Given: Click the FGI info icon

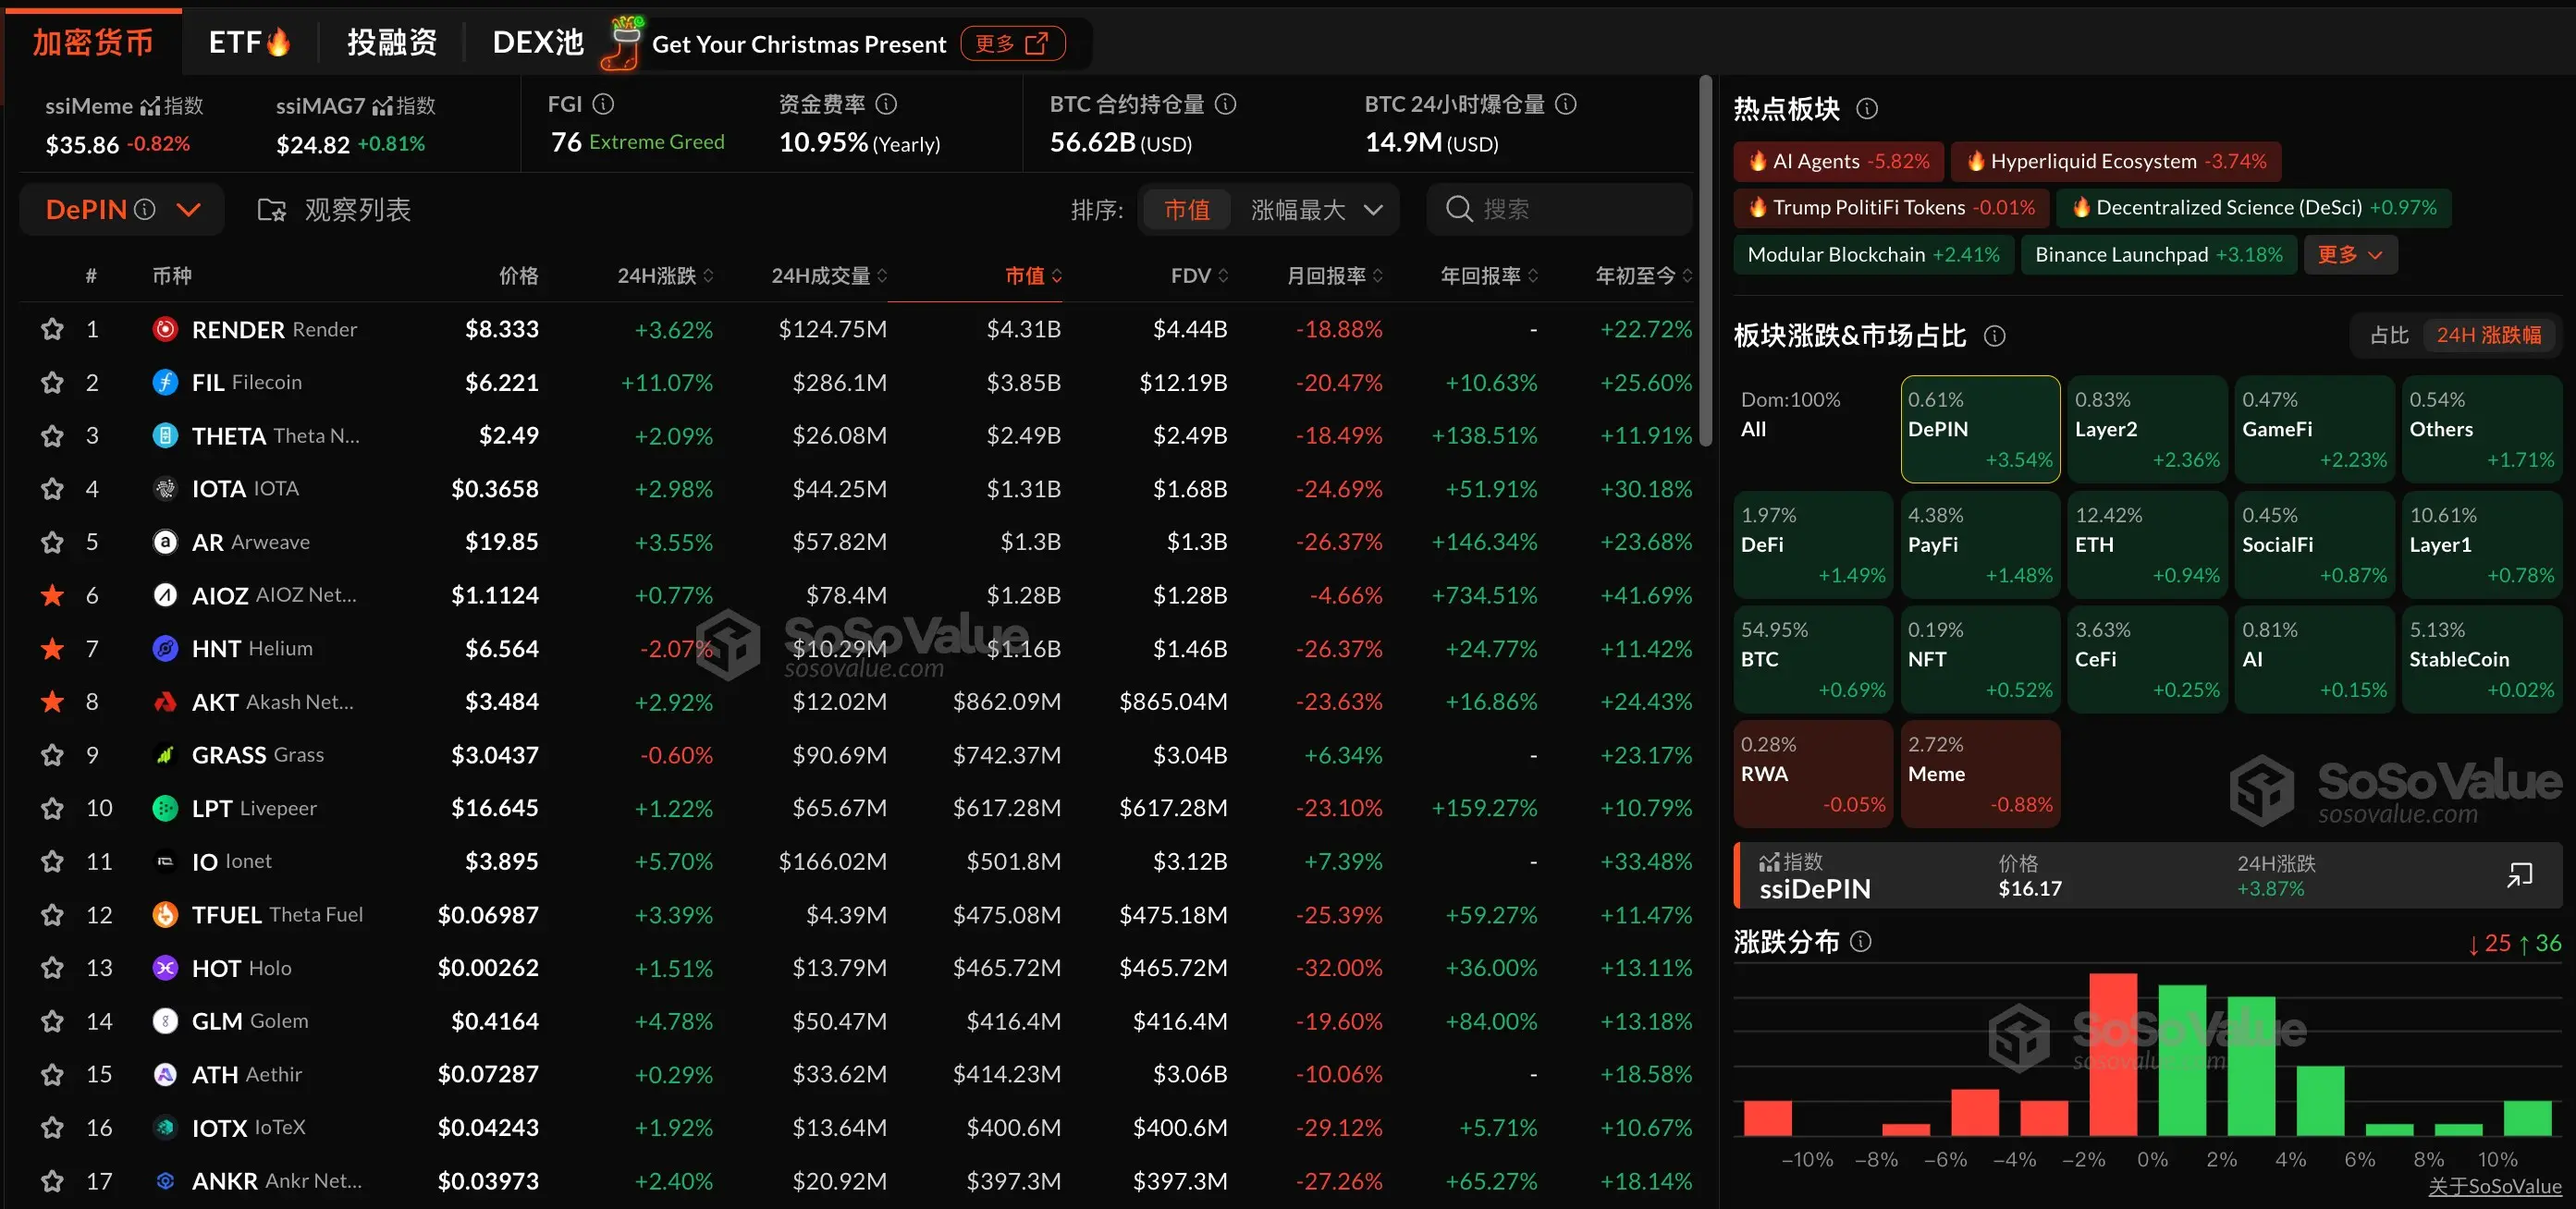Looking at the screenshot, I should (604, 103).
